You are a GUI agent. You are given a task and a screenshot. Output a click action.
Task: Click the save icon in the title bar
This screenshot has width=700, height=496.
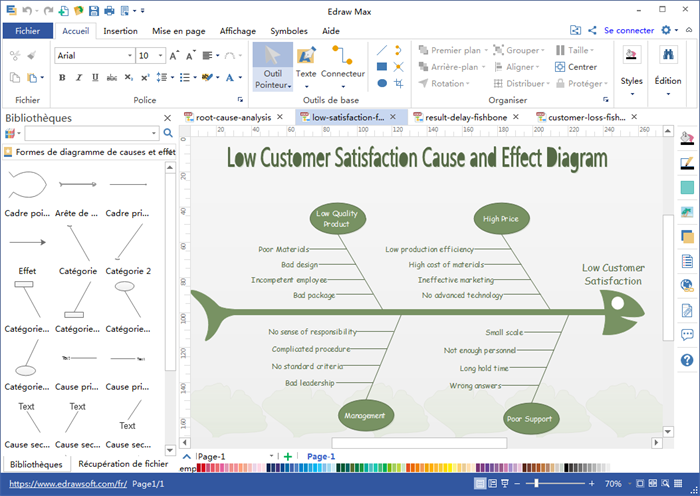click(94, 11)
